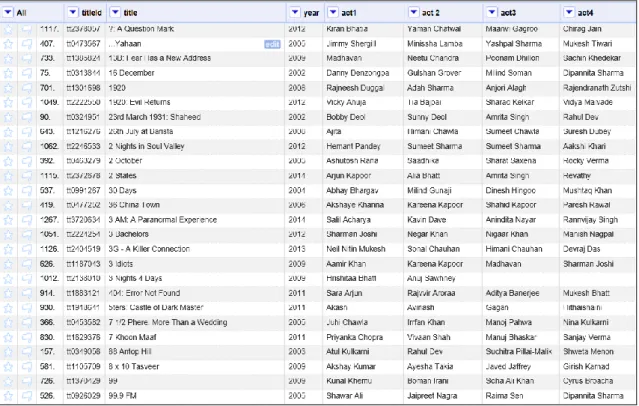Image resolution: width=639 pixels, height=406 pixels.
Task: Click the edit button on ...Yahaan cell
Action: 272,44
